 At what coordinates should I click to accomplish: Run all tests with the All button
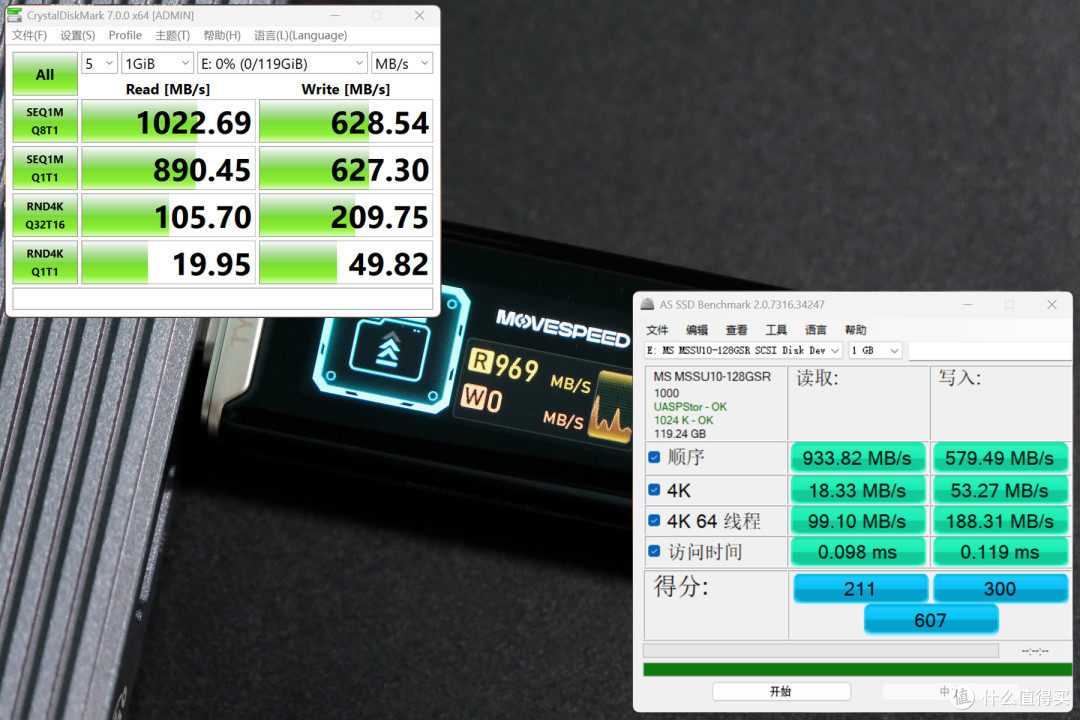[45, 74]
